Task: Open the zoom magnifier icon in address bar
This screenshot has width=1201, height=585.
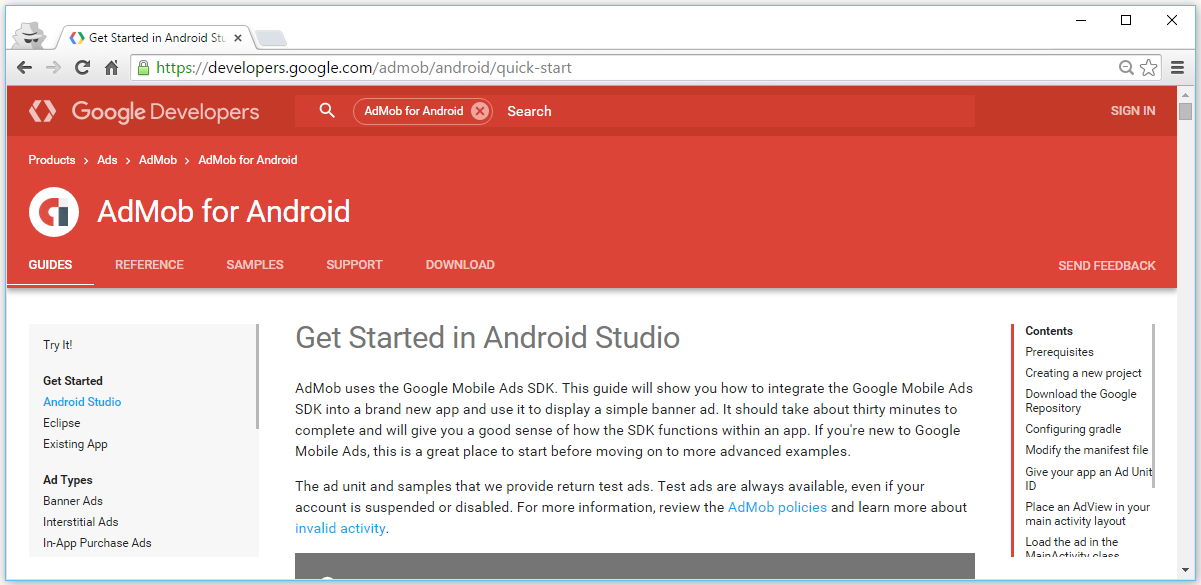Action: pyautogui.click(x=1126, y=68)
